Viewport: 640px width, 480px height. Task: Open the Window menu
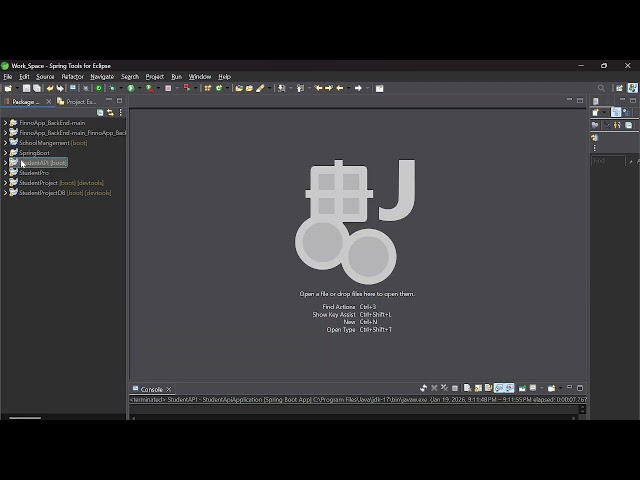[200, 77]
